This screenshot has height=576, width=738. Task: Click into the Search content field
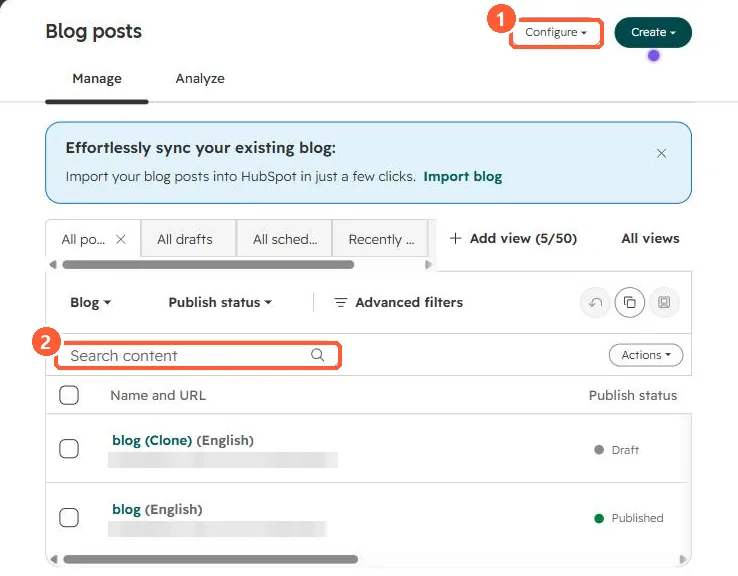pyautogui.click(x=198, y=356)
